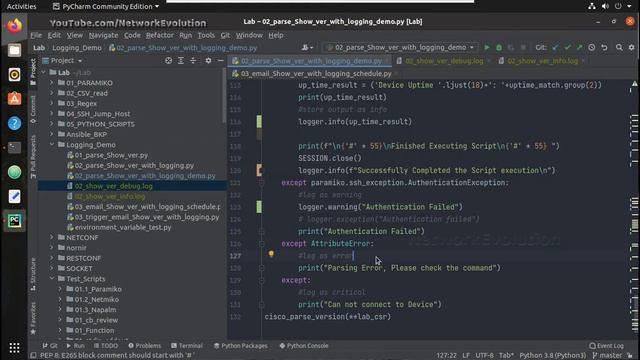Toggle fold marker at line 121 except
640x360 pixels.
[262, 183]
